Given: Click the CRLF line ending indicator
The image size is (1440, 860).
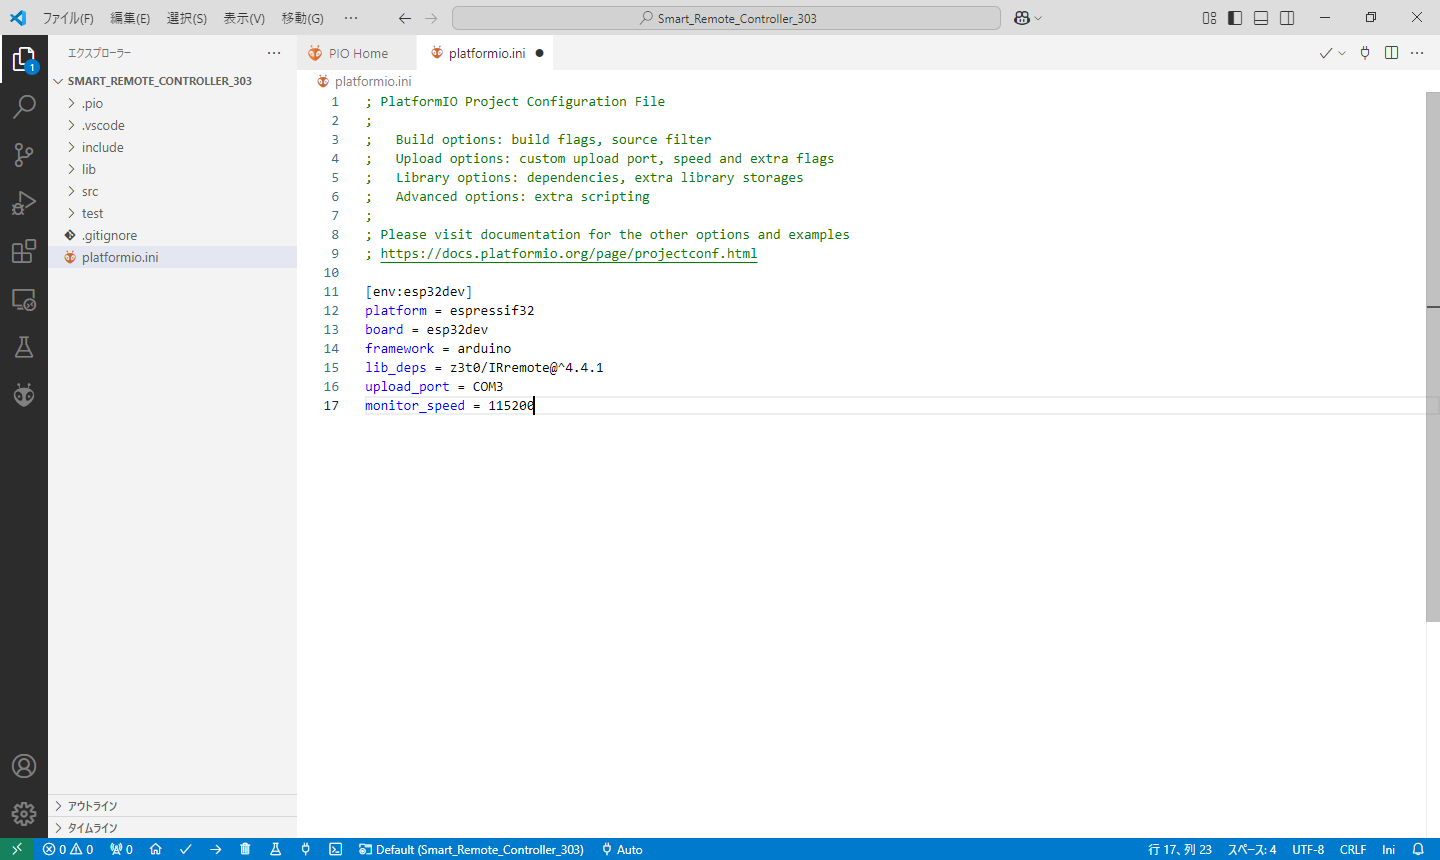Looking at the screenshot, I should (1352, 849).
